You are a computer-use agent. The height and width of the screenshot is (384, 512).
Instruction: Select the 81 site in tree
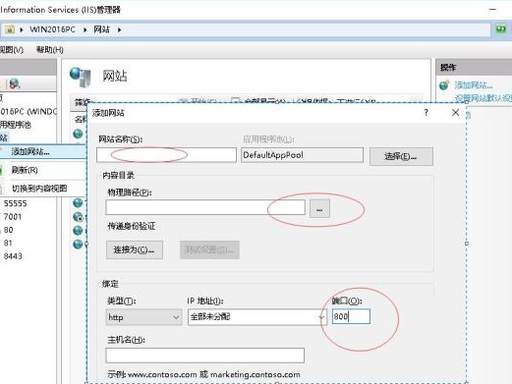[8, 243]
